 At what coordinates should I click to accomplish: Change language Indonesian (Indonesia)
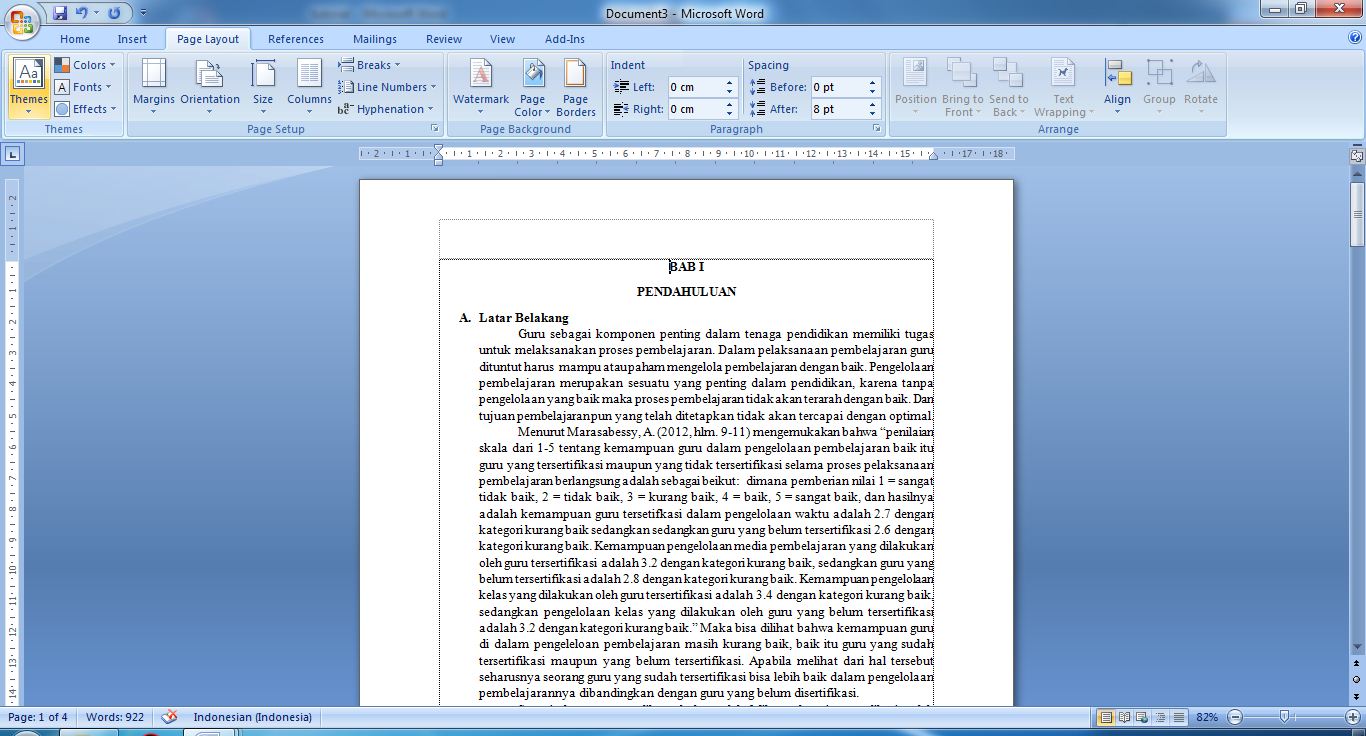[252, 717]
